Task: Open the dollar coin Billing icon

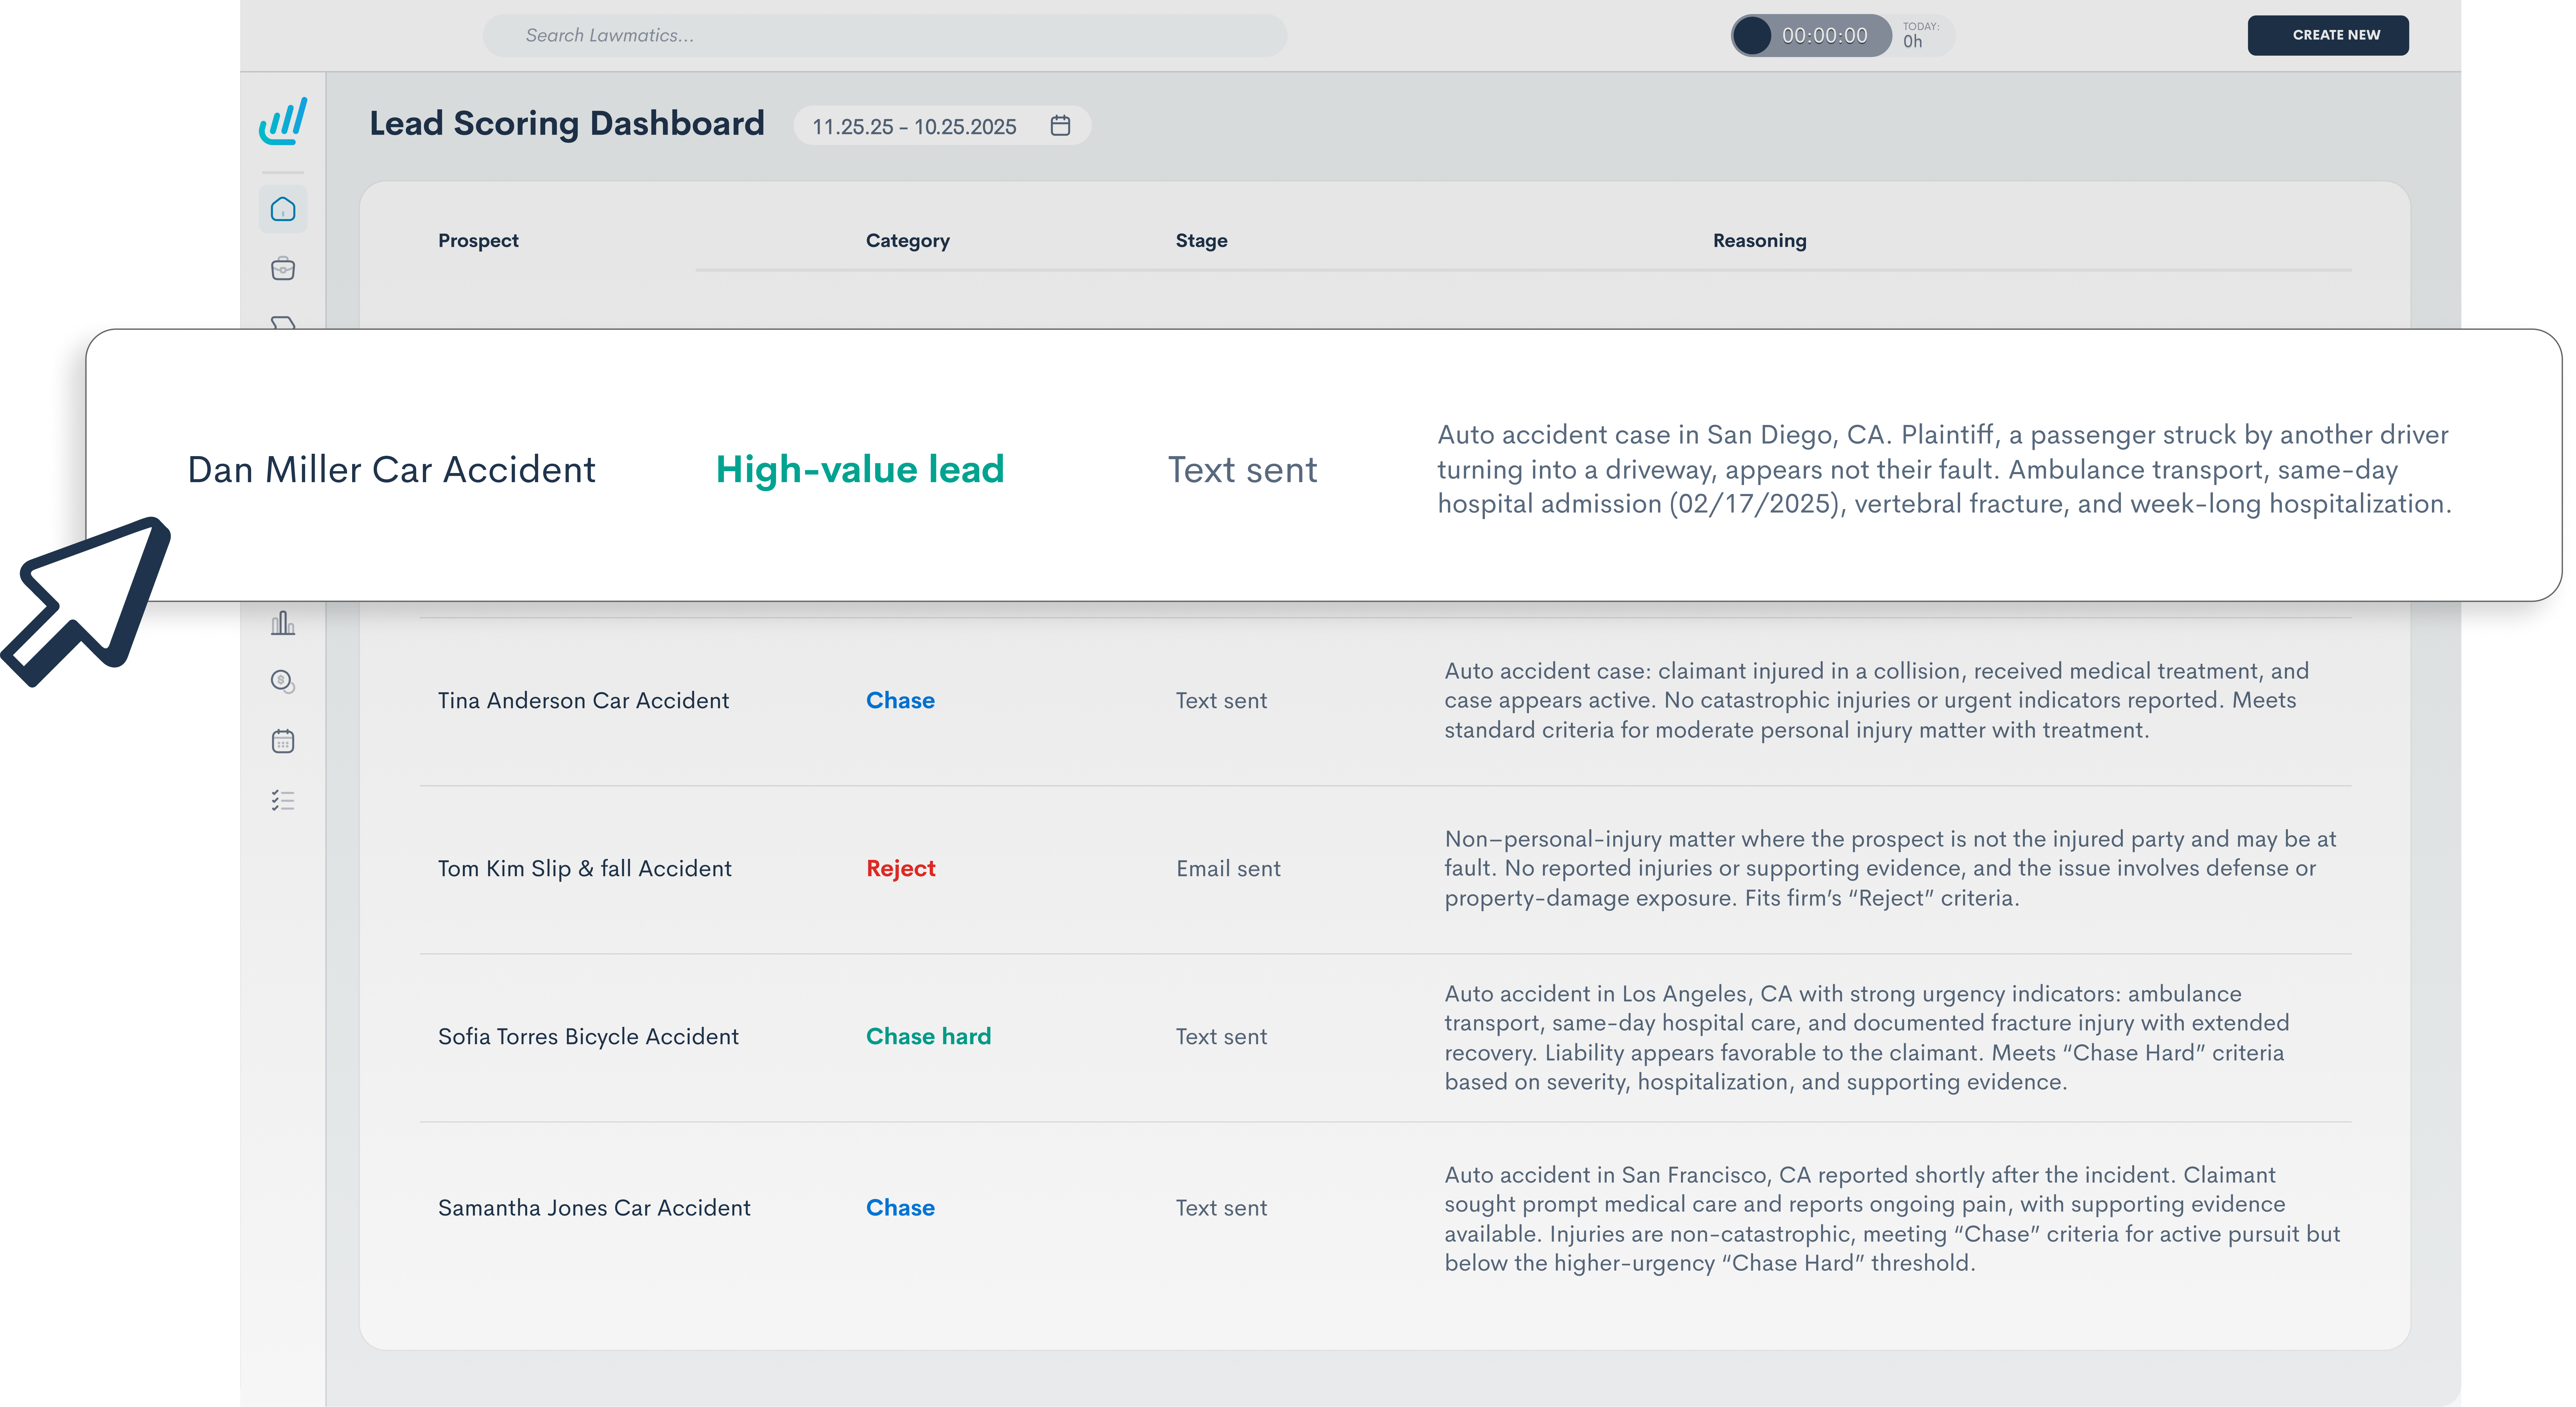Action: pyautogui.click(x=283, y=681)
